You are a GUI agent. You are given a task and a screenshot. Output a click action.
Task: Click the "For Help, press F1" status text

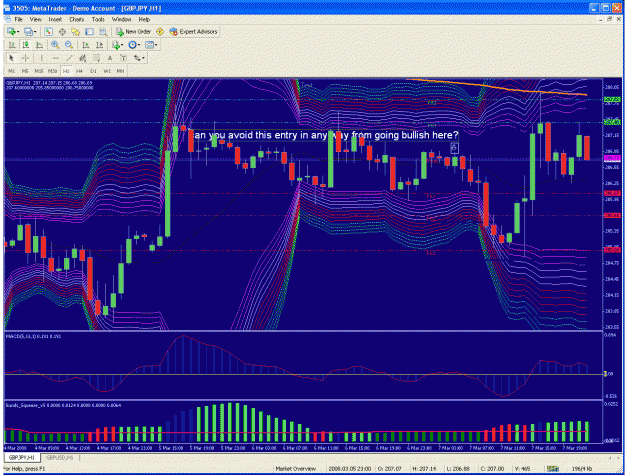tap(24, 469)
